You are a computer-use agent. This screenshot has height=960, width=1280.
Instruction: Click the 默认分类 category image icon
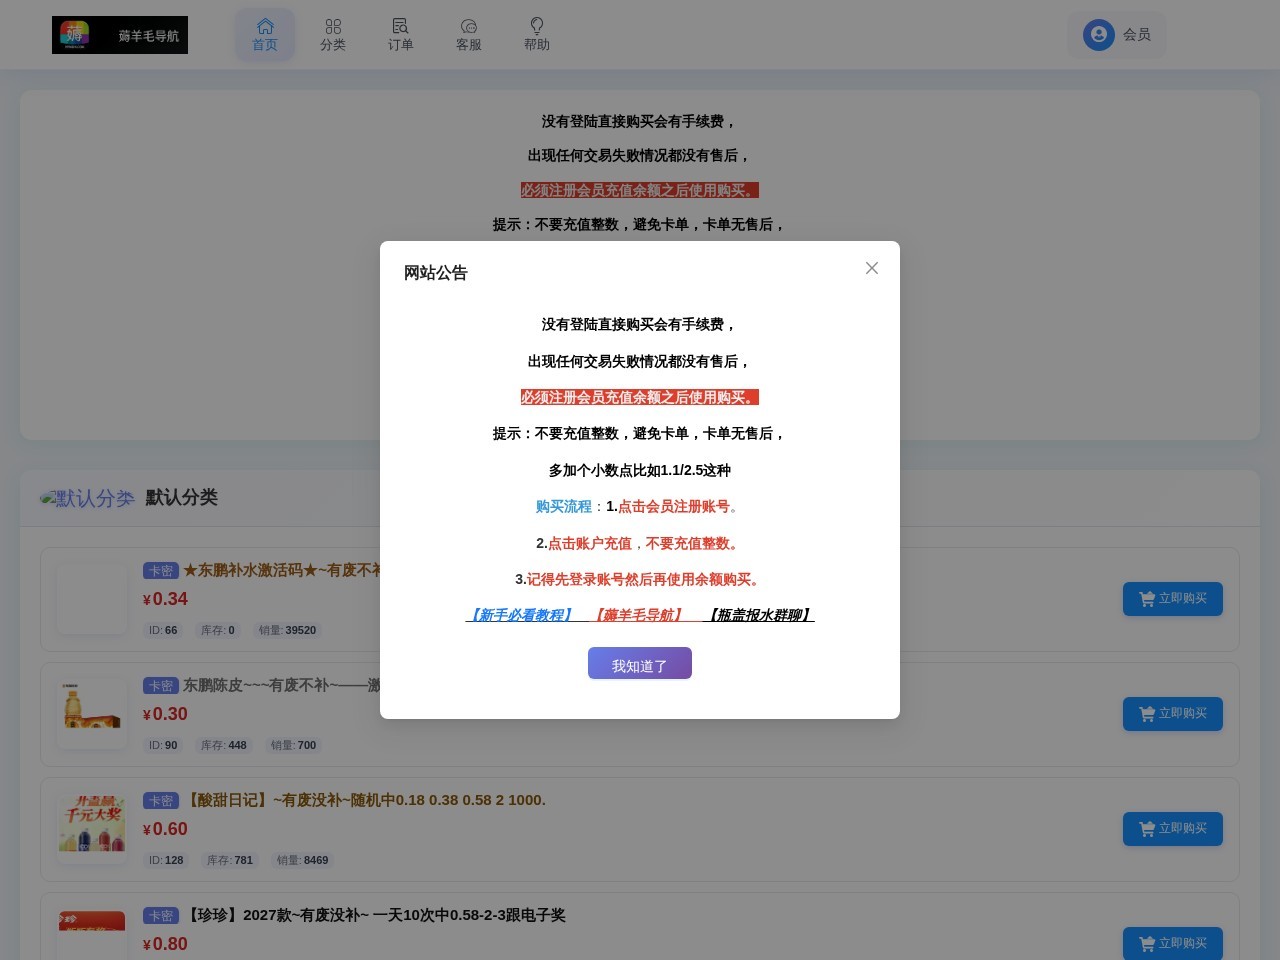point(88,498)
